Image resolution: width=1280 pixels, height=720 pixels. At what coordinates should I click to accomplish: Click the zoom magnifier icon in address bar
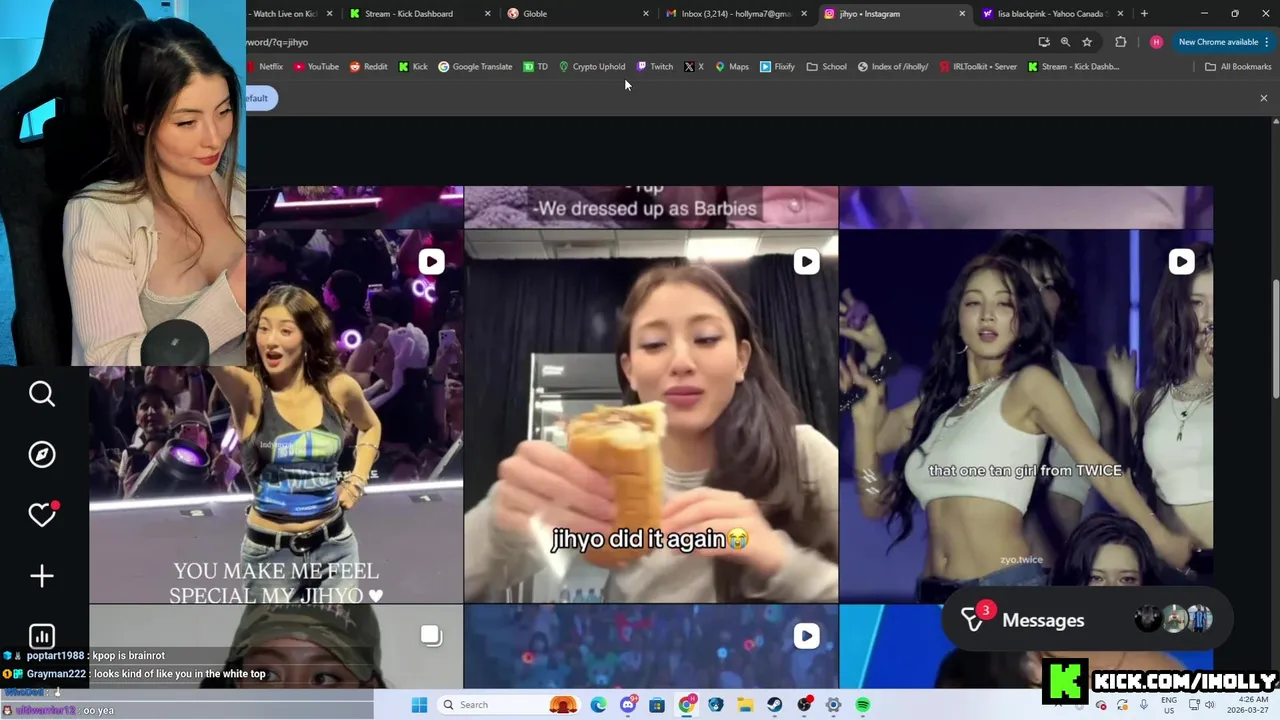[1065, 42]
